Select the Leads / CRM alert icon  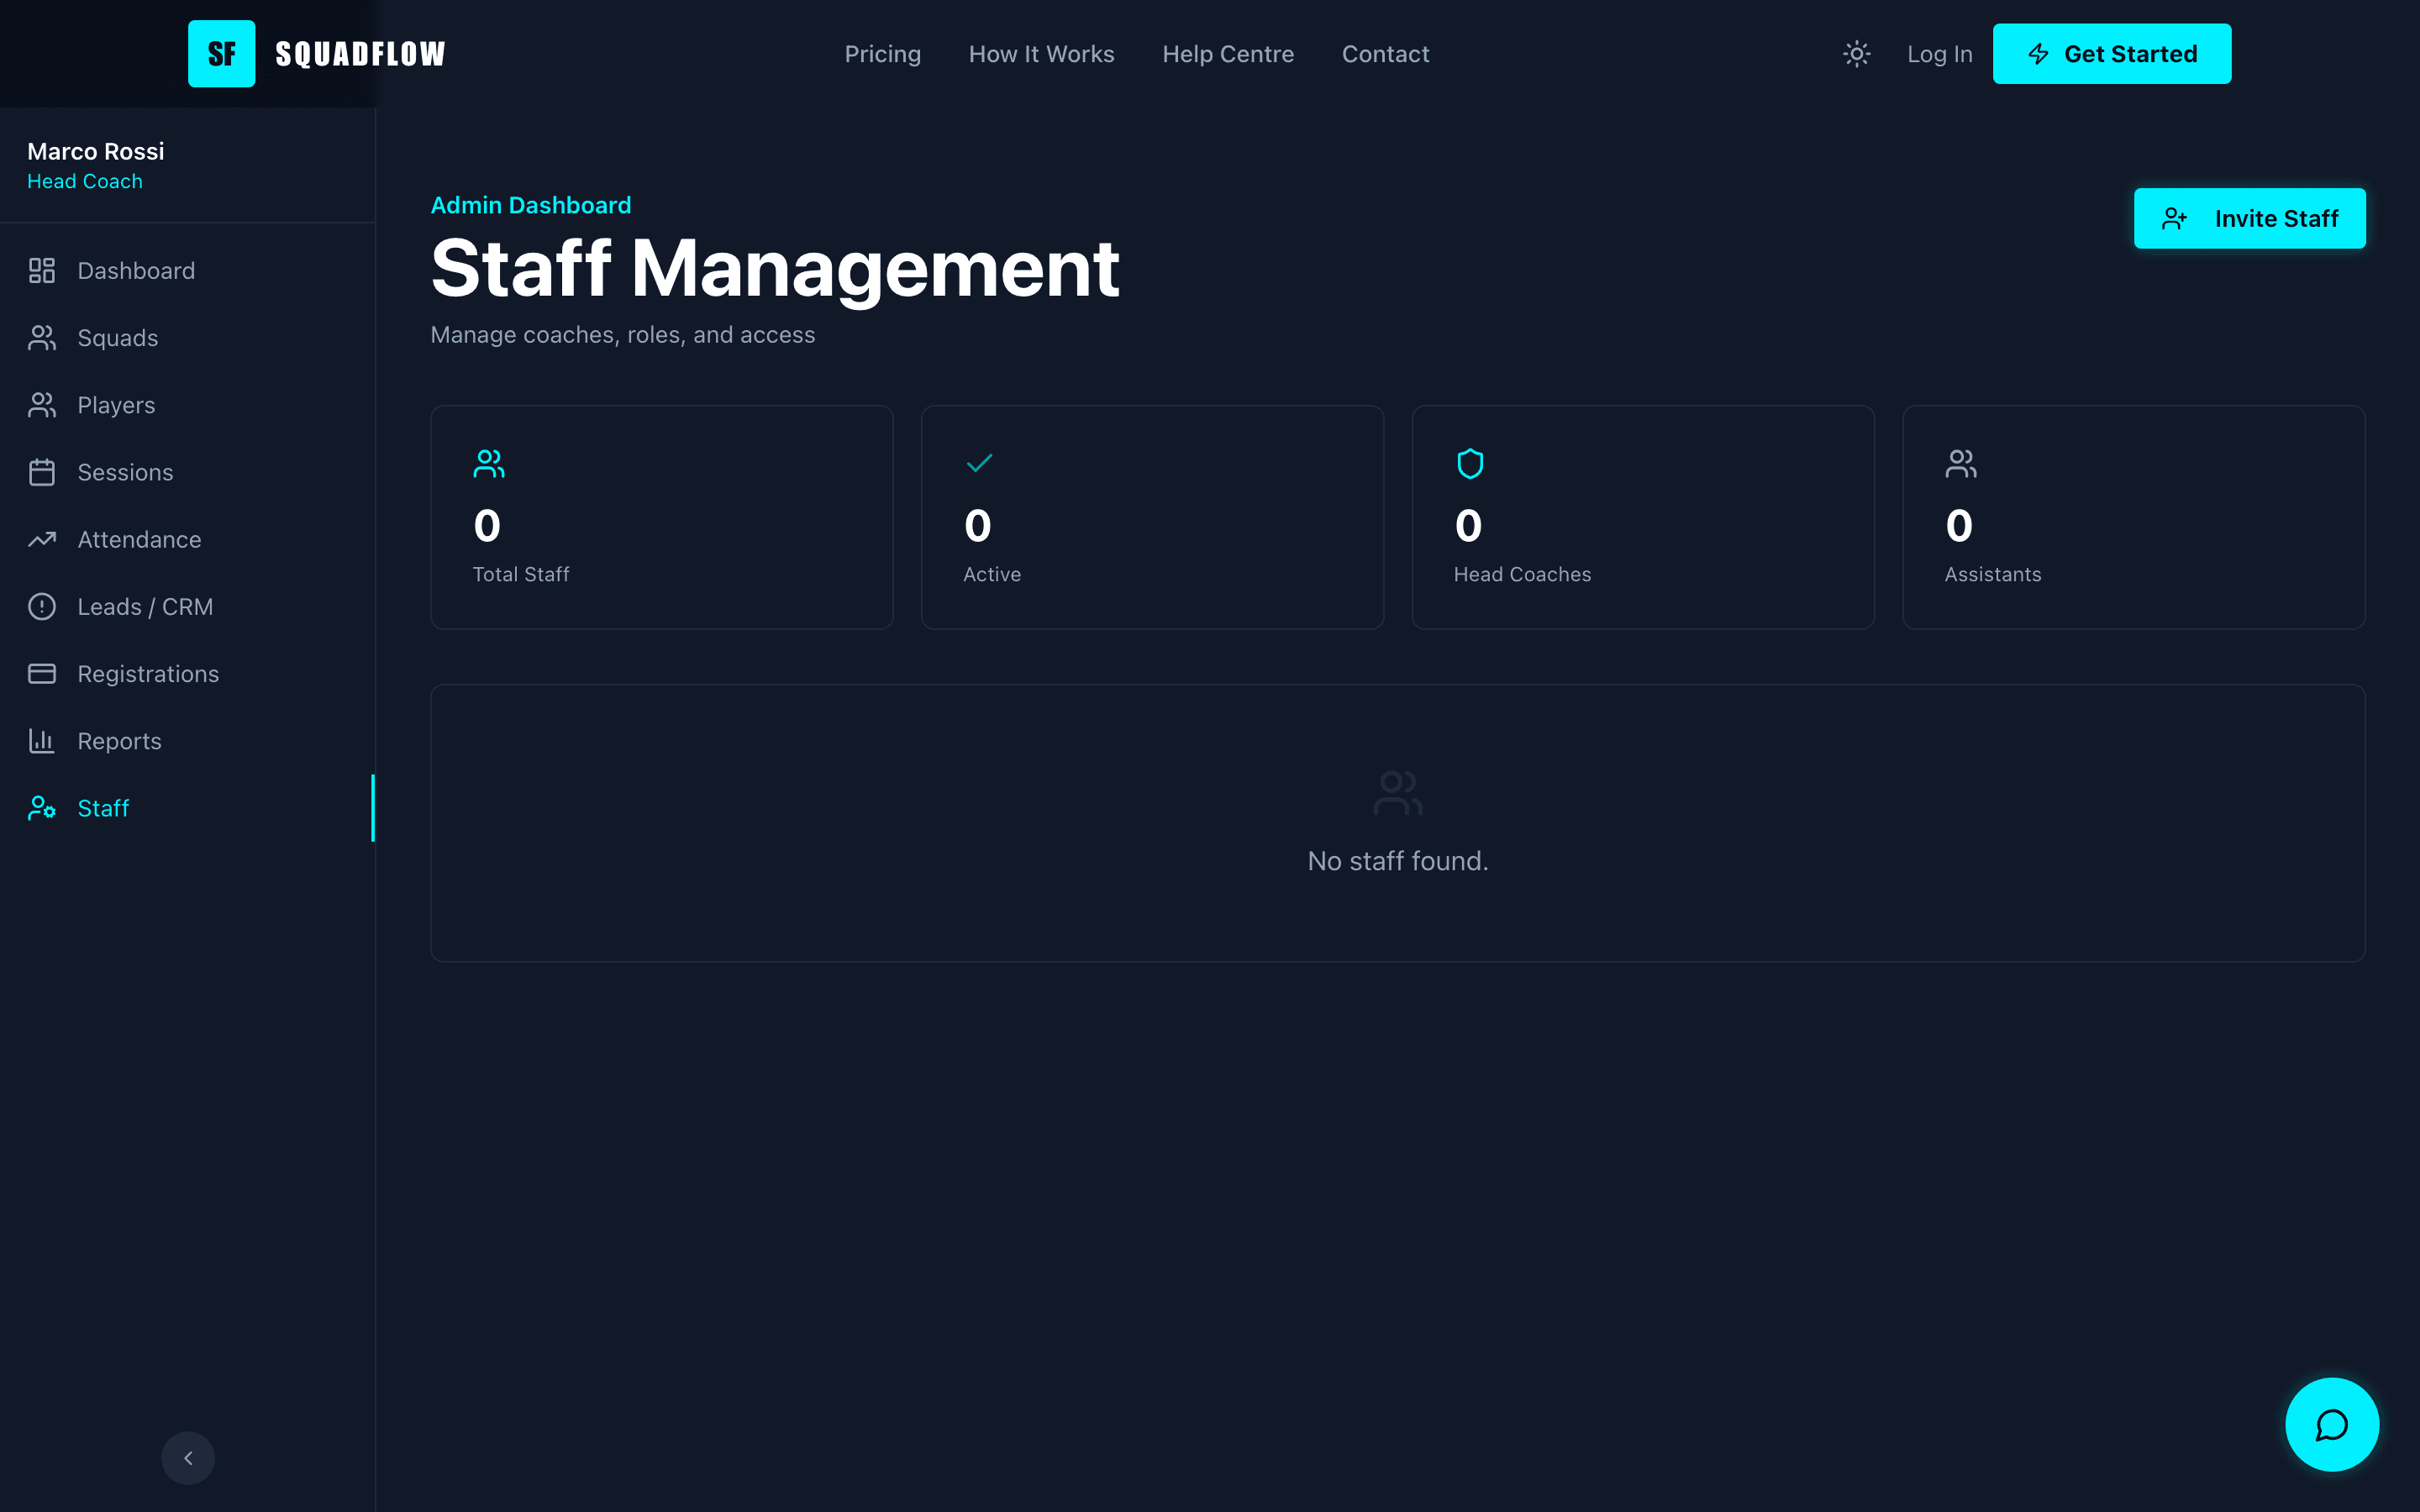click(x=42, y=606)
